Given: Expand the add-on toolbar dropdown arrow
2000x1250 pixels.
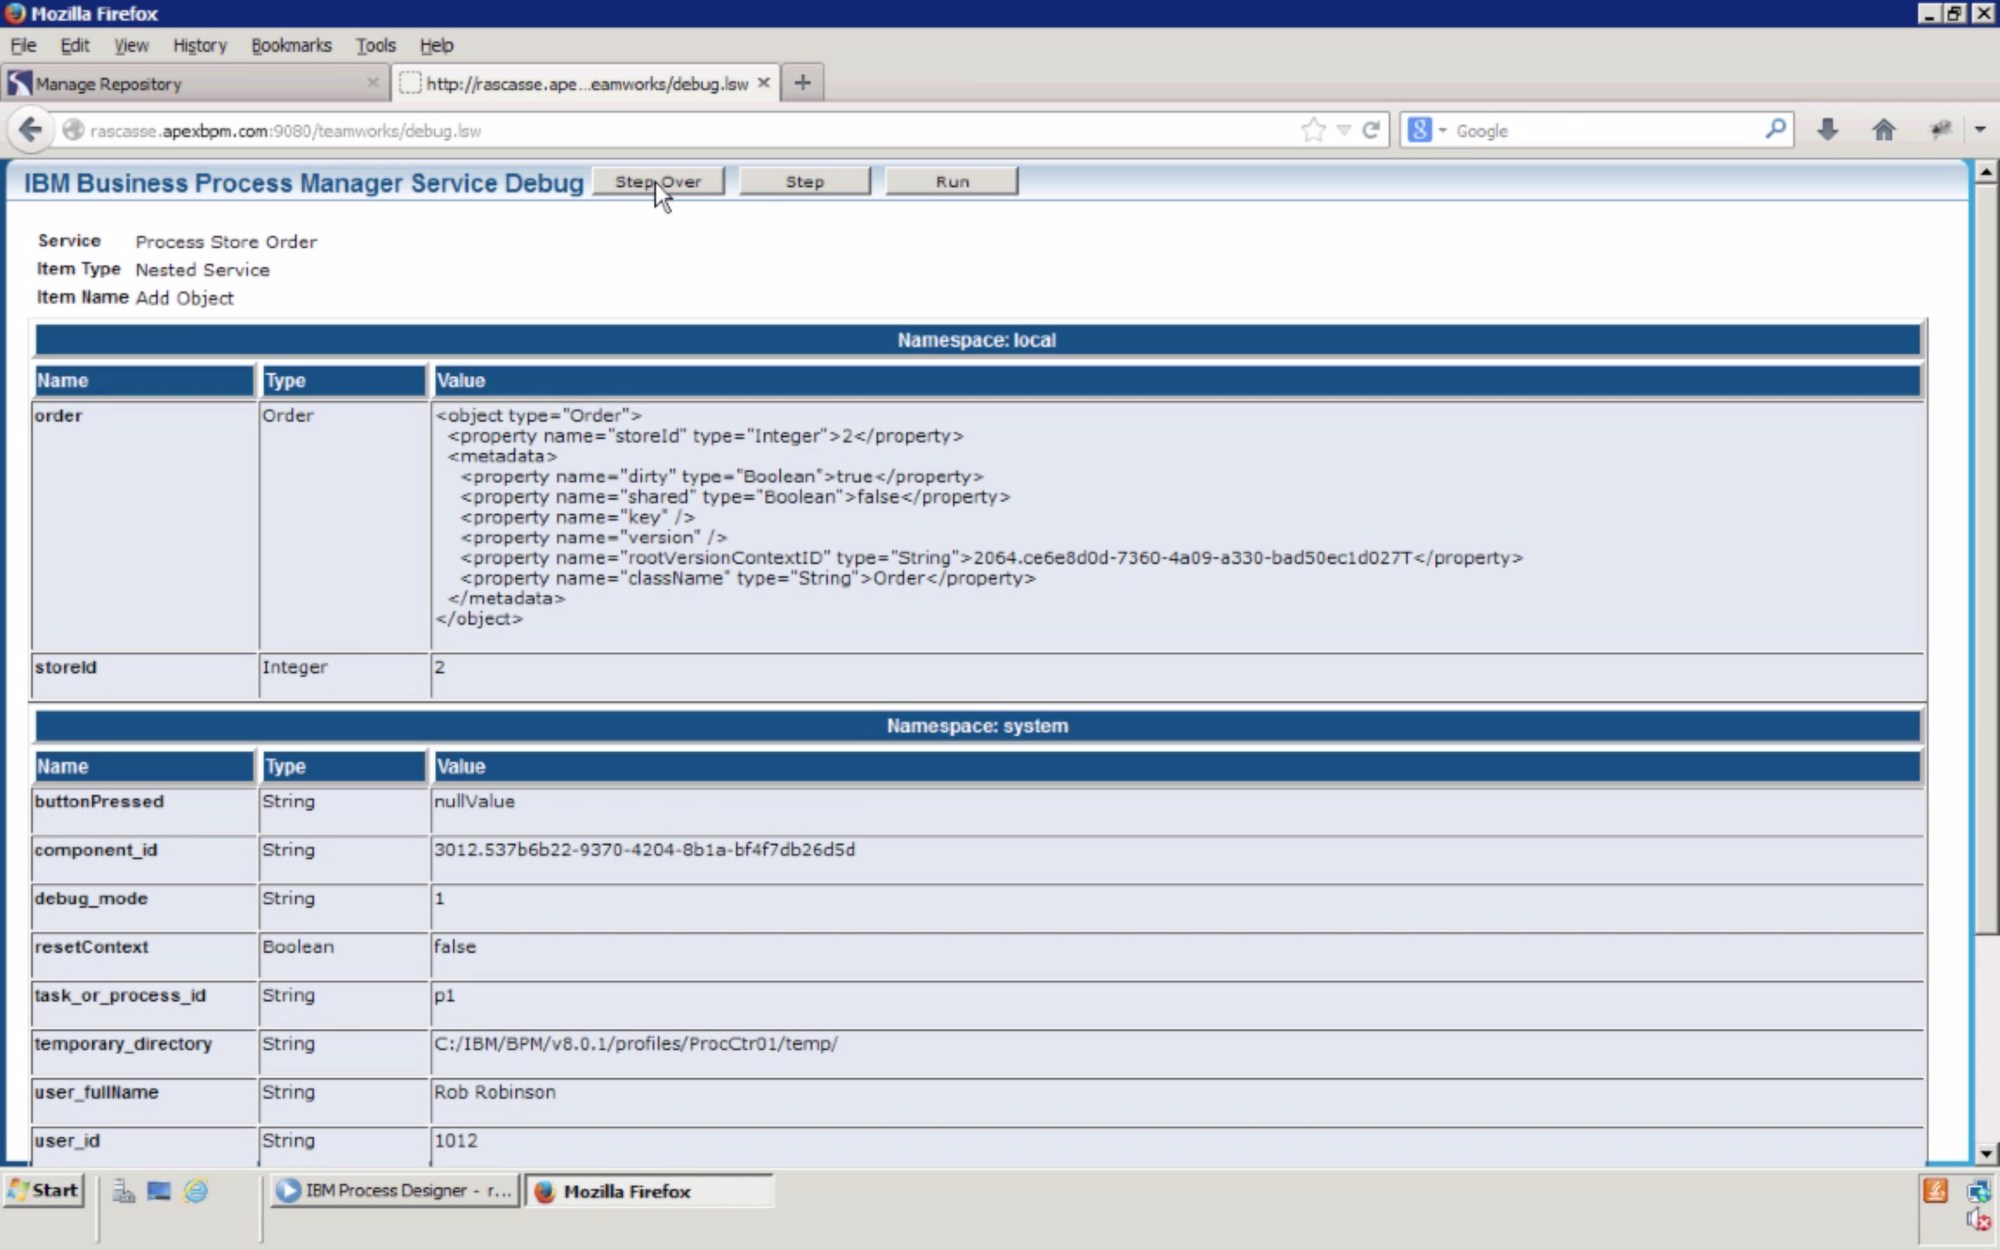Looking at the screenshot, I should click(1979, 130).
